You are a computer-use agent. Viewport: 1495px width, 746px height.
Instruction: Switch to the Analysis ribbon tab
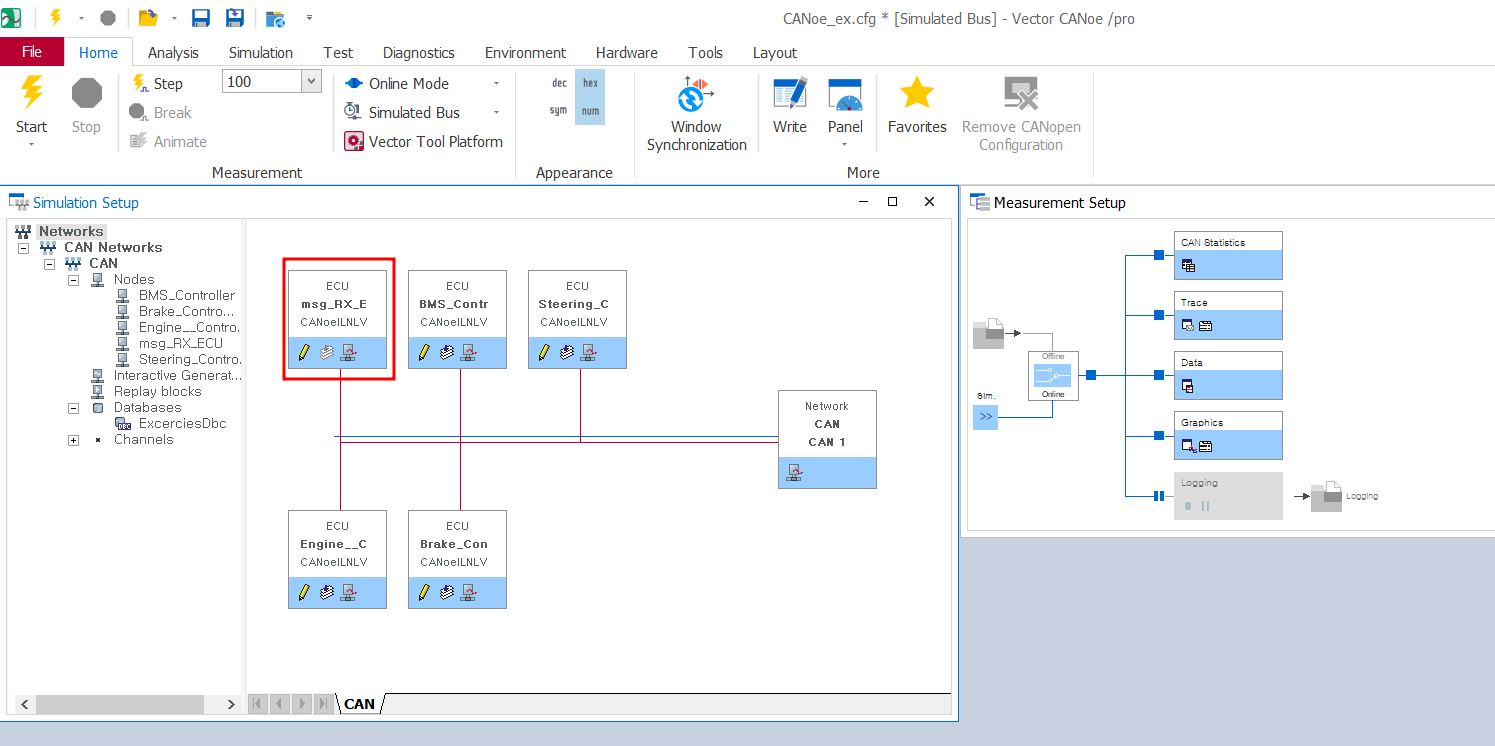click(x=173, y=52)
